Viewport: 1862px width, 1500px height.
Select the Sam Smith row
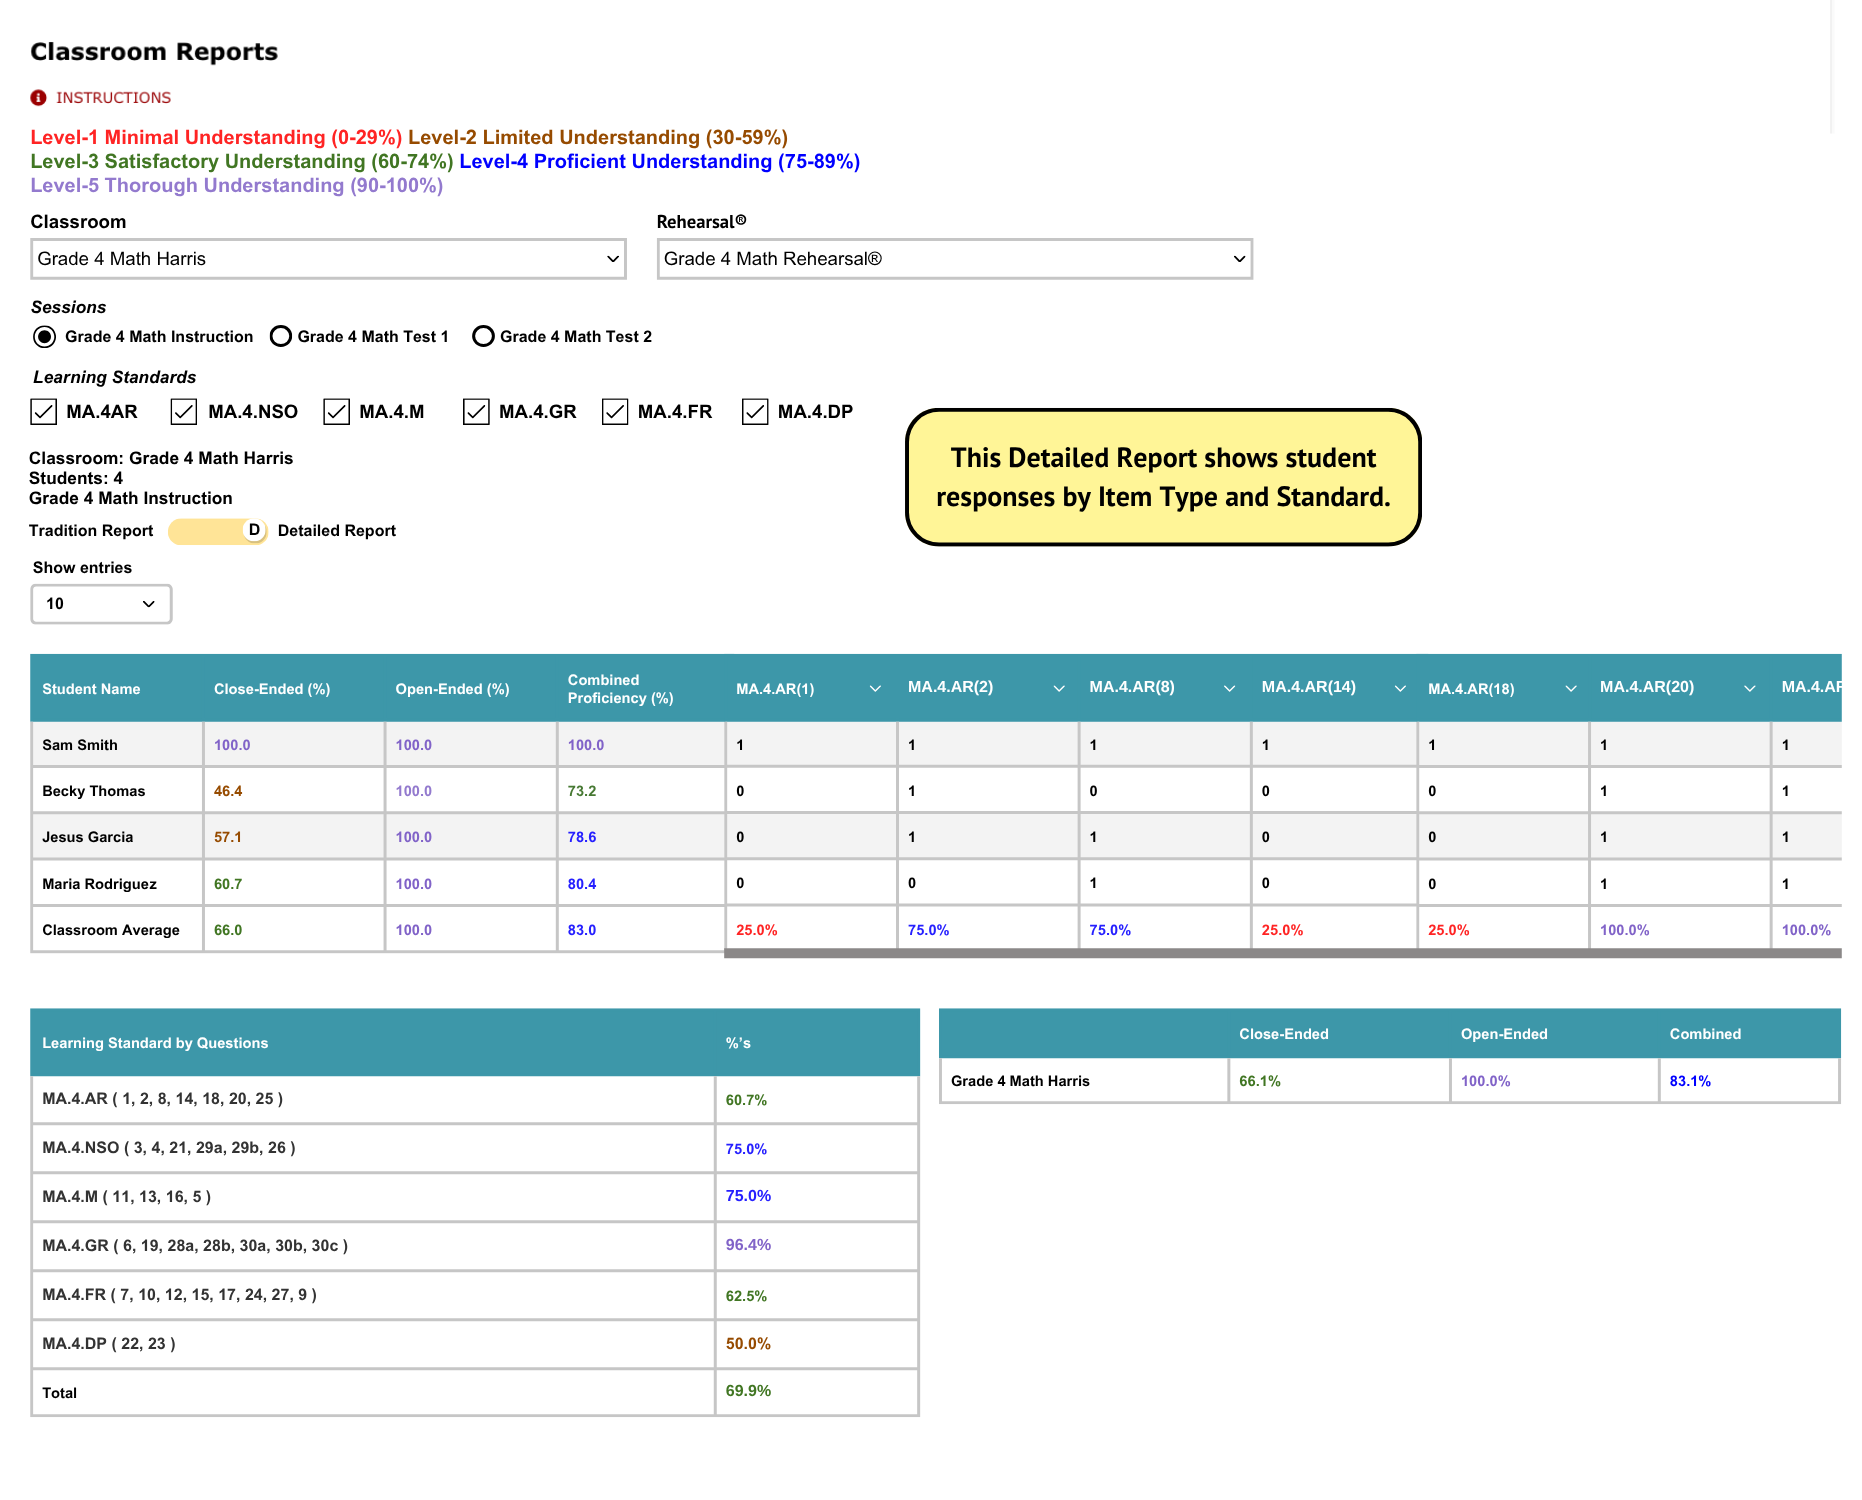(80, 744)
